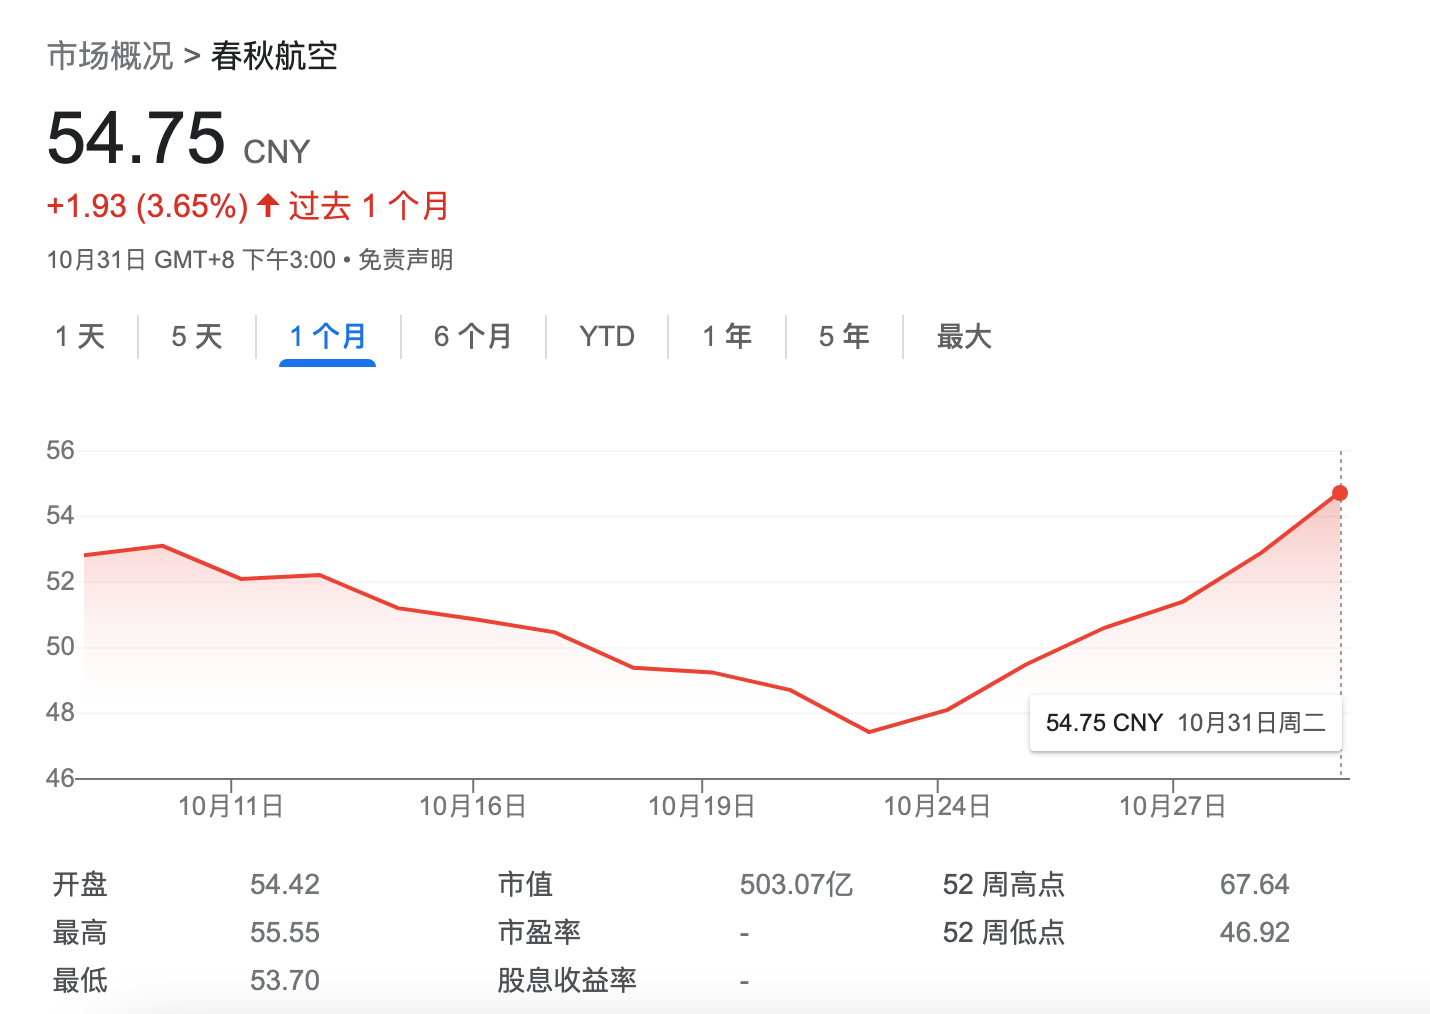Click the 52 周高点 label
The image size is (1430, 1014).
[x=1003, y=884]
